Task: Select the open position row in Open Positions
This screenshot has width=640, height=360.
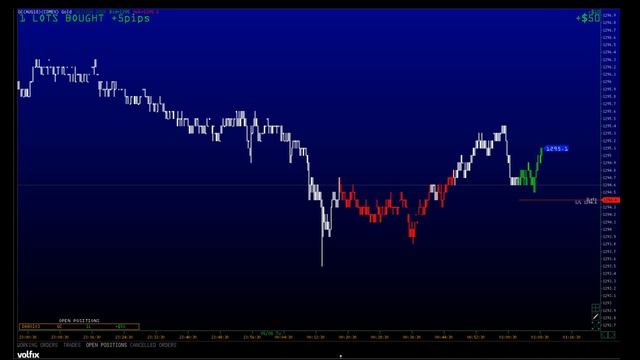Action: [x=79, y=327]
